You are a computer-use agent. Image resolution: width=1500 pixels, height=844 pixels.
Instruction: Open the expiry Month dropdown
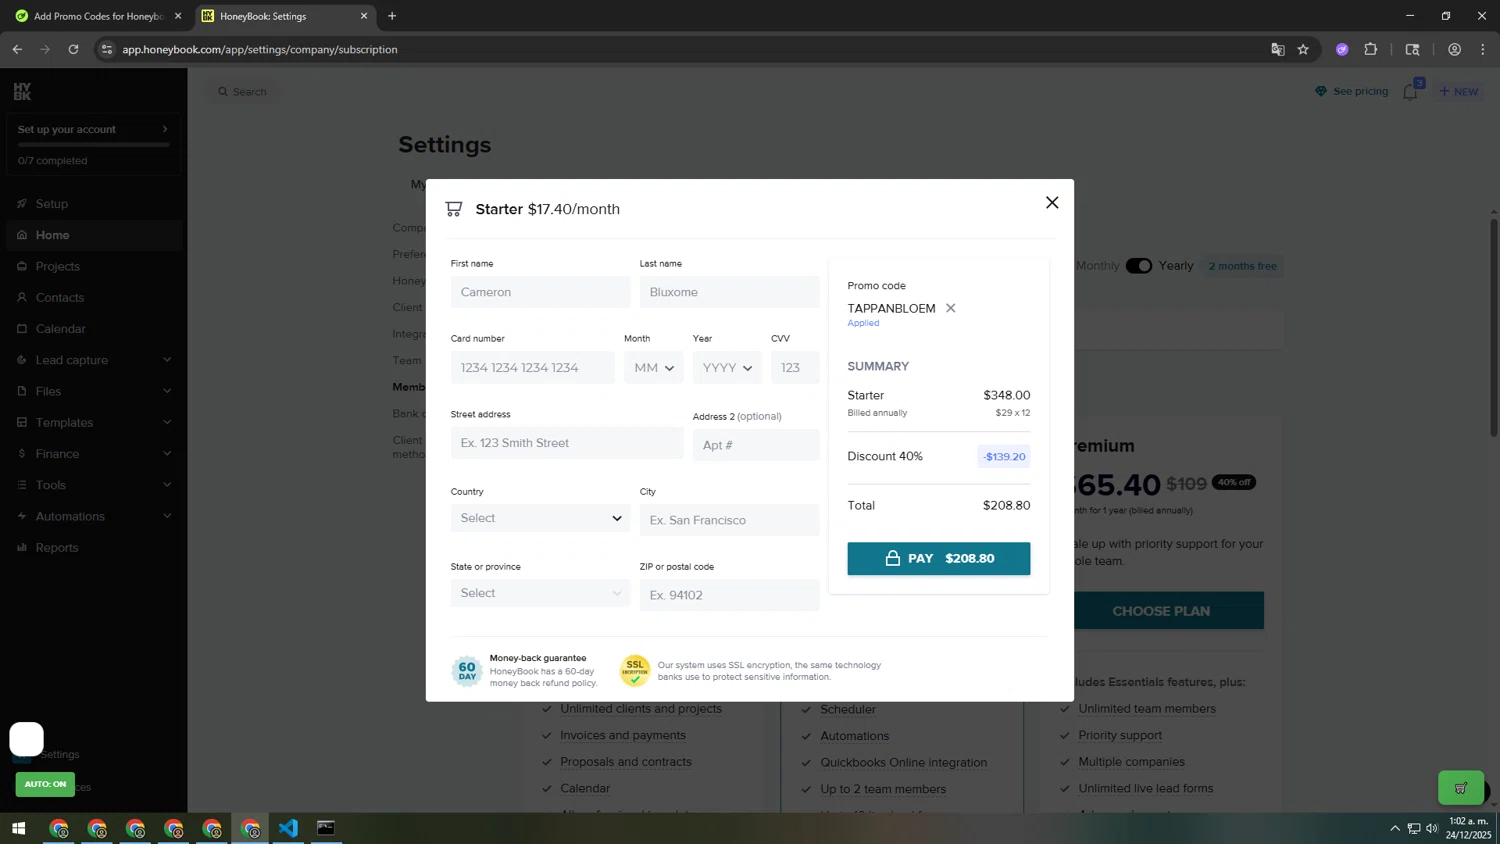coord(654,367)
